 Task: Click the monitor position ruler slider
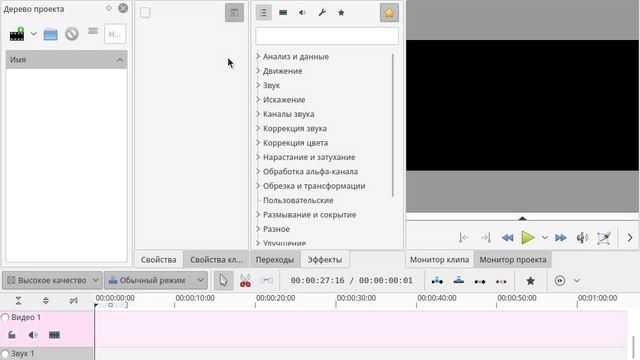tap(522, 217)
